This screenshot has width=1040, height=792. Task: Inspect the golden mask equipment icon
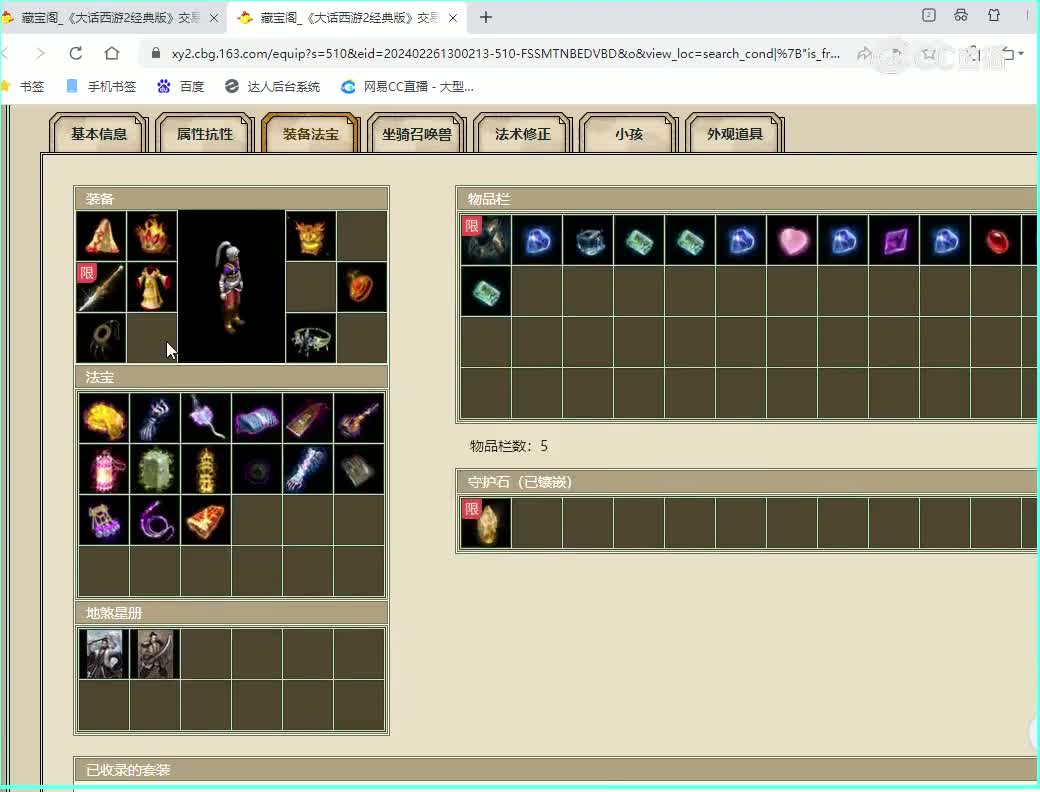(x=311, y=236)
